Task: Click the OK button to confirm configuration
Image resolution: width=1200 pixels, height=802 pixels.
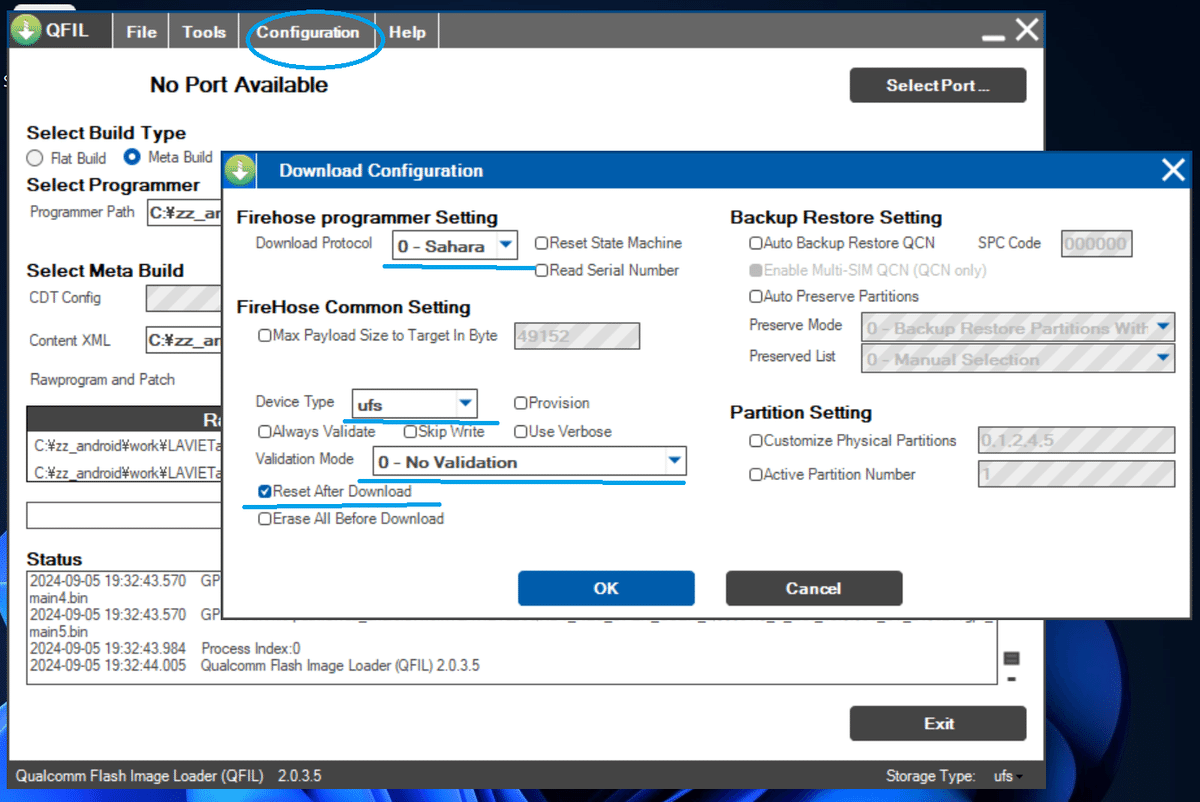Action: (x=605, y=588)
